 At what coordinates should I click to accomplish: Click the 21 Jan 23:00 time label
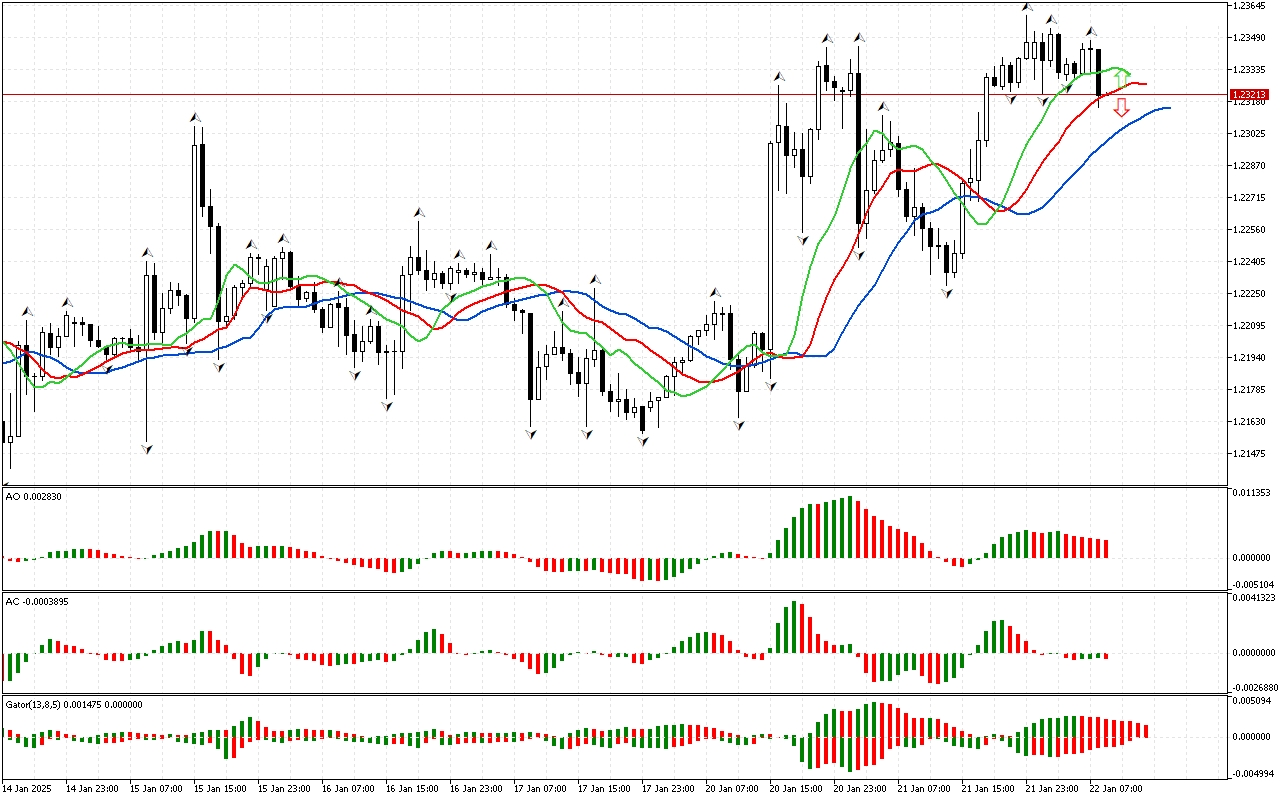click(x=1053, y=789)
